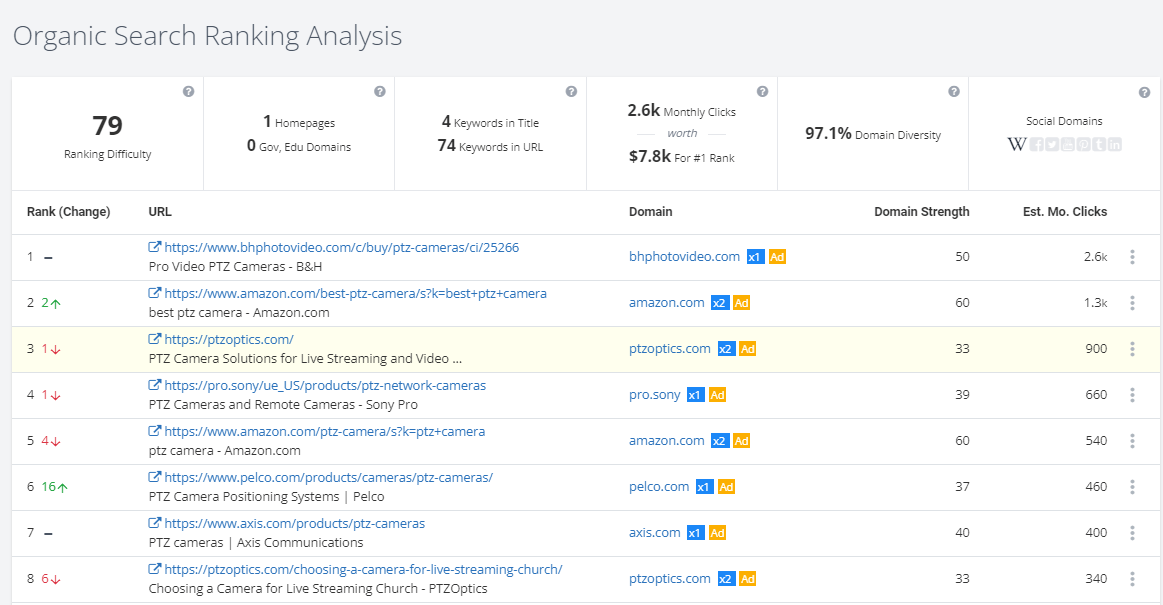Click the axis.com domain link
Image resolution: width=1163 pixels, height=605 pixels.
[x=654, y=532]
